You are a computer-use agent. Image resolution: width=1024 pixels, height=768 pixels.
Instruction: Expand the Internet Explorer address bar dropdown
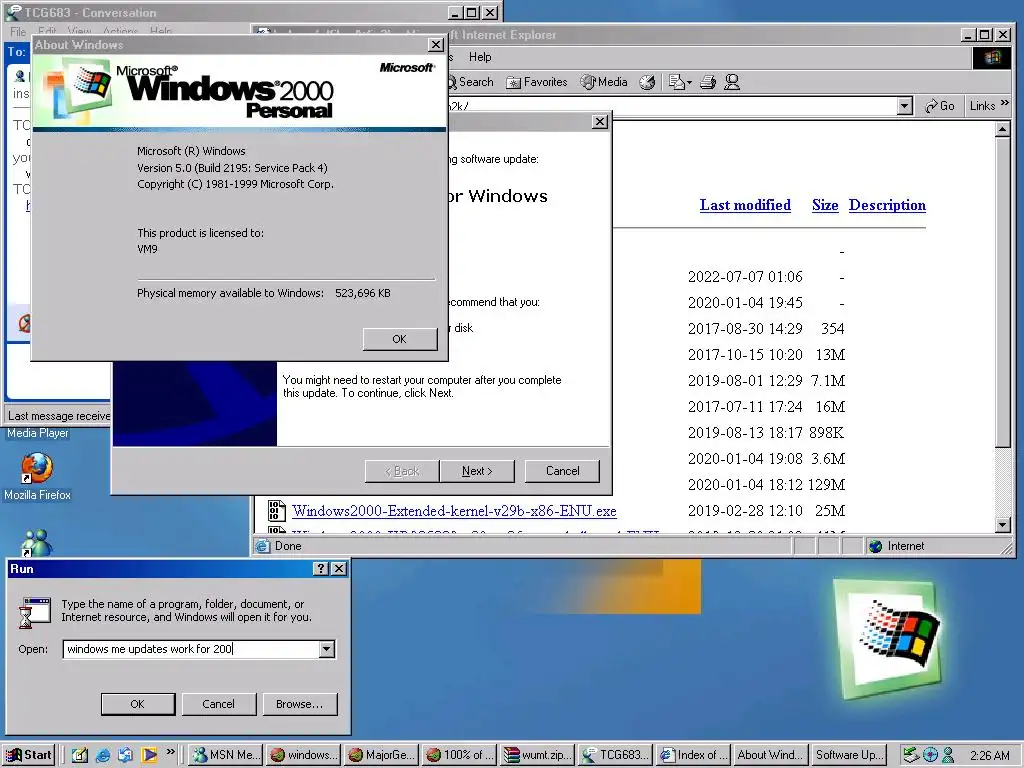click(904, 106)
